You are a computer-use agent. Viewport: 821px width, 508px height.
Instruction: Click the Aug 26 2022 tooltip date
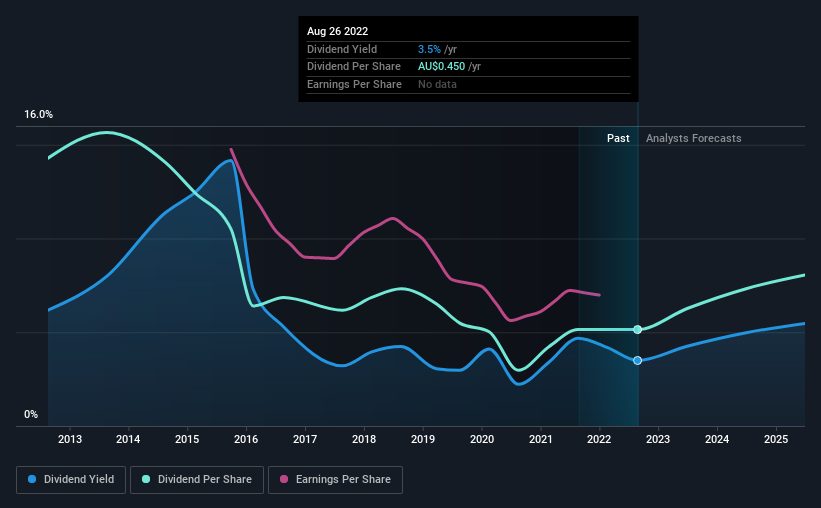click(x=337, y=31)
